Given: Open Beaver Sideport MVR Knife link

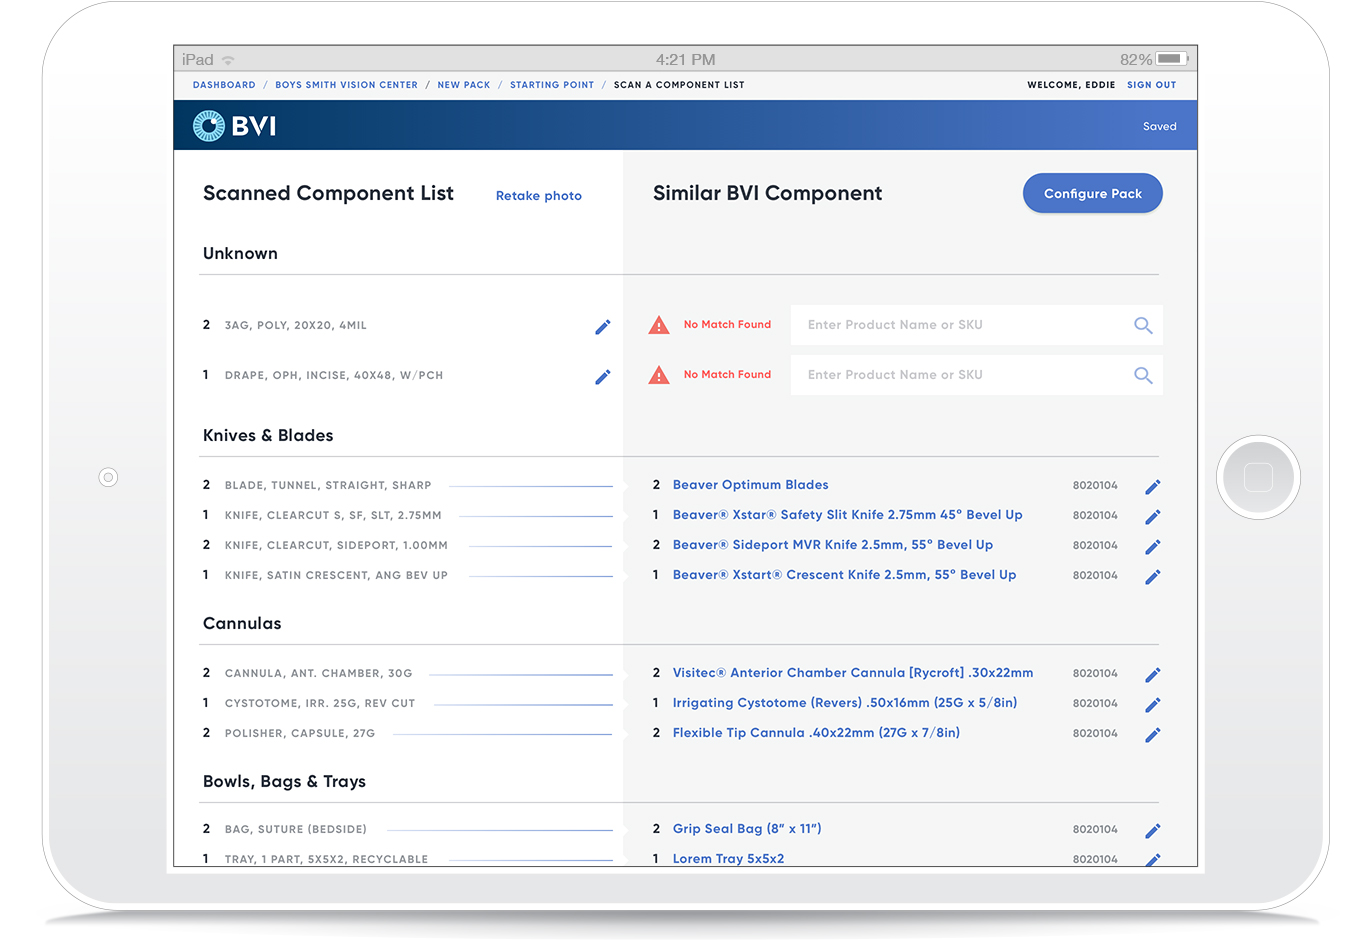Looking at the screenshot, I should pos(832,545).
